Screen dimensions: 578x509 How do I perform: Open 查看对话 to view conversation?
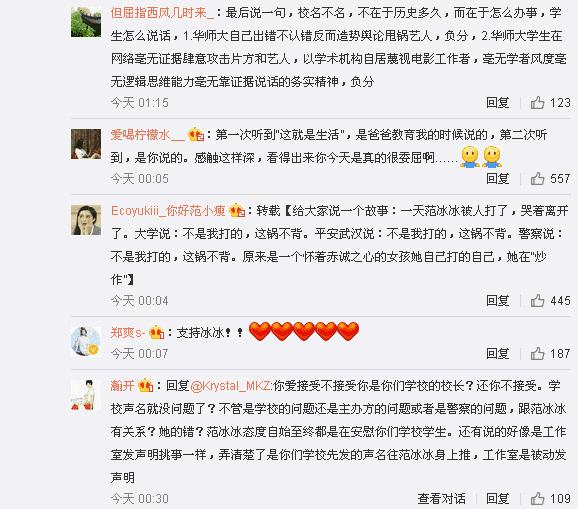[x=441, y=499]
